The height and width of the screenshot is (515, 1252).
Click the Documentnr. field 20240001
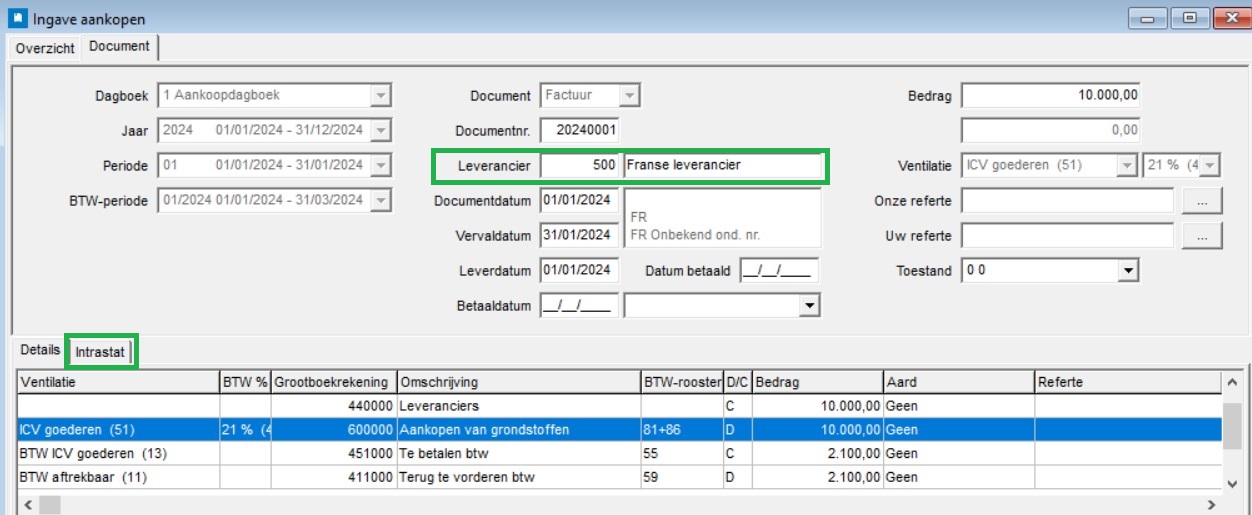(580, 131)
